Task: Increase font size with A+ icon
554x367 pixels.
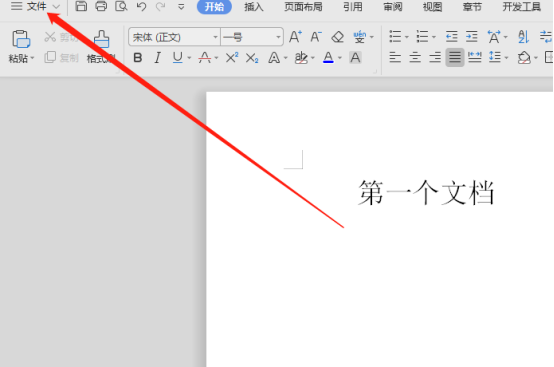Action: 295,37
